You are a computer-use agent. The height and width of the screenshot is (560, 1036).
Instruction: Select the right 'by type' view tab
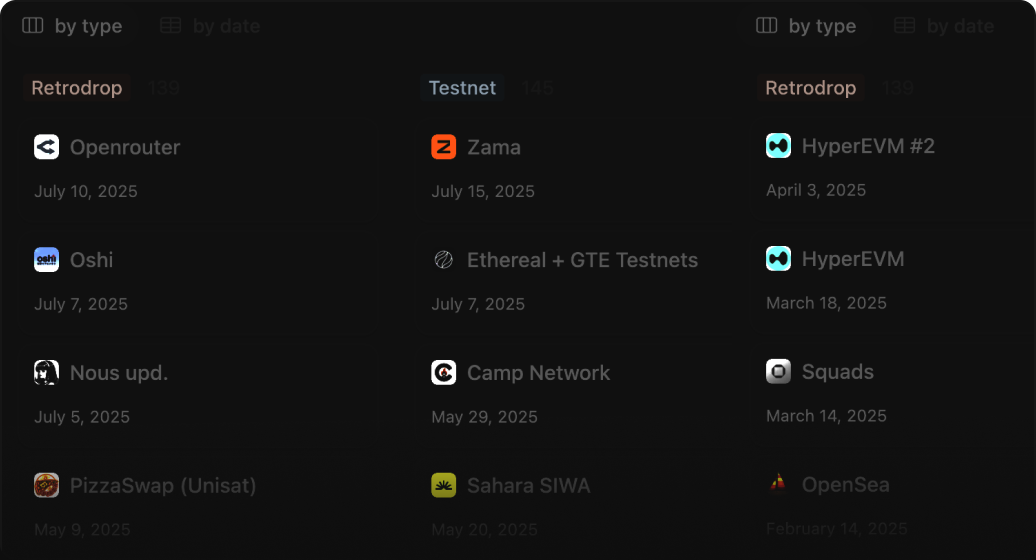(x=807, y=26)
